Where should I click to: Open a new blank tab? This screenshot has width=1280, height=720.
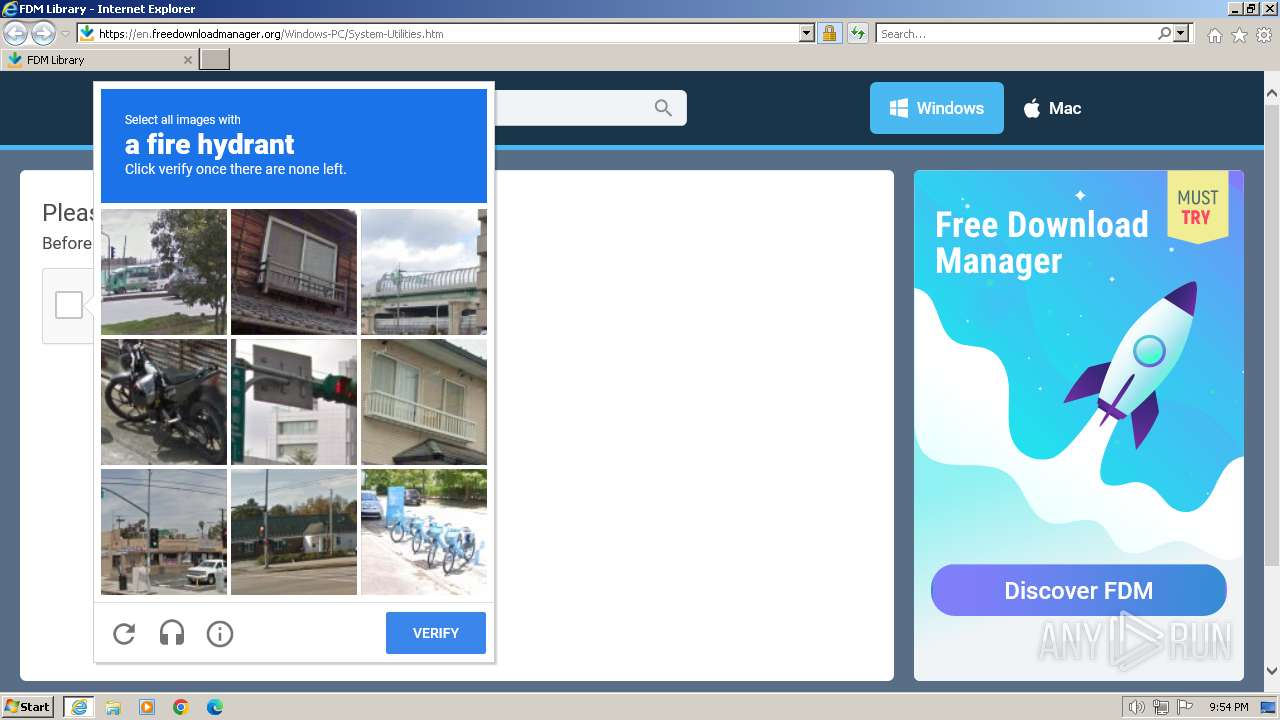(215, 60)
